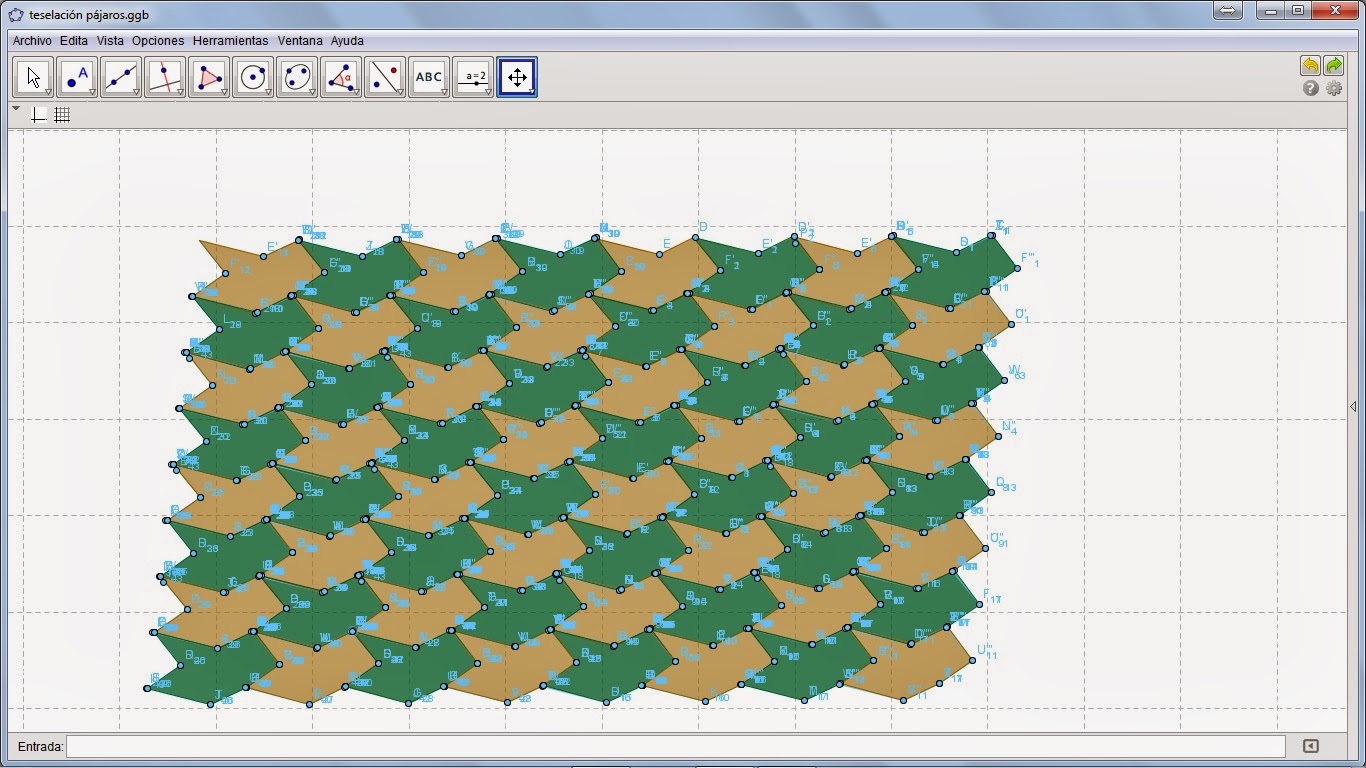This screenshot has width=1366, height=768.
Task: Select the New Point tool
Action: click(x=77, y=77)
